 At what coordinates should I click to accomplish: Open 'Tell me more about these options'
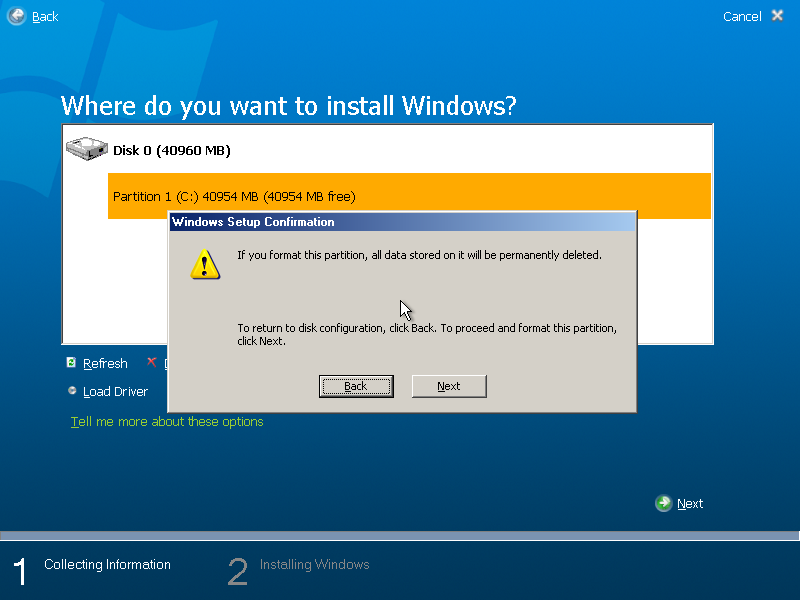(167, 421)
